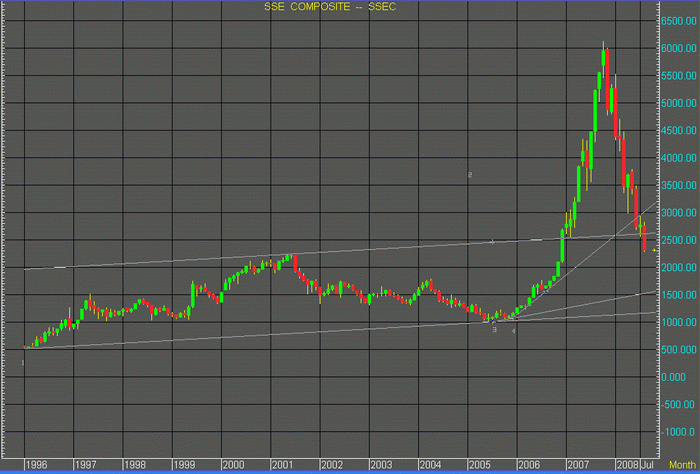This screenshot has height=474, width=700.
Task: Click the SSE COMPOSITE -- SSEC chart title
Action: point(330,7)
